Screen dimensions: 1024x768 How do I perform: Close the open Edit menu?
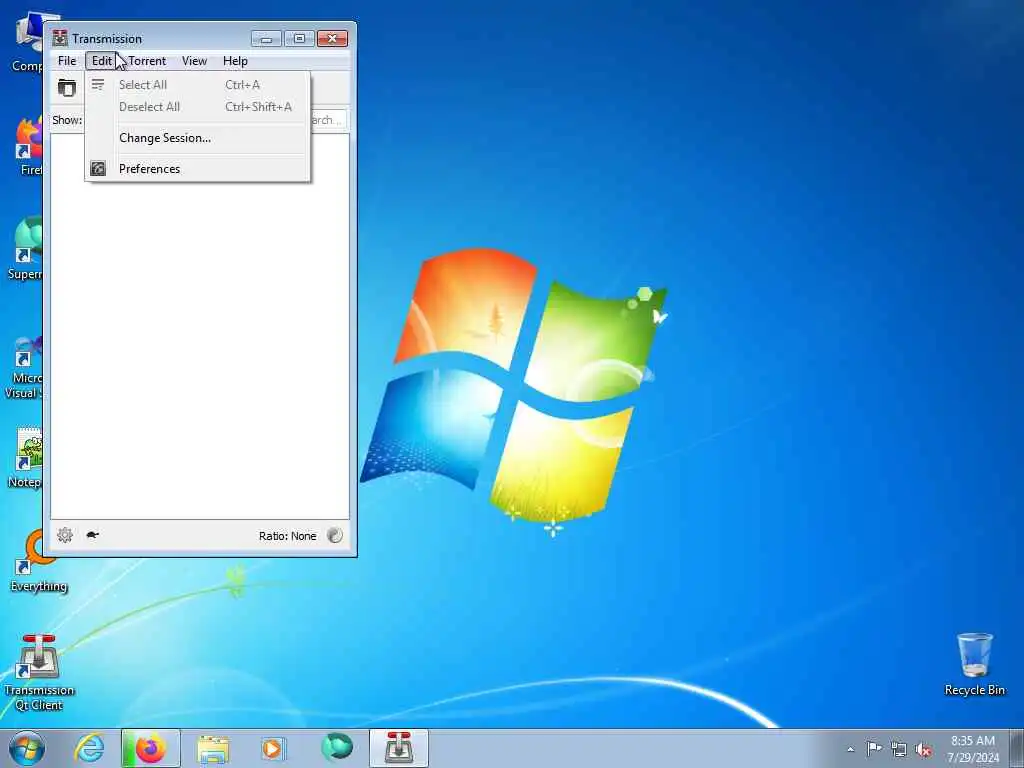click(x=101, y=61)
